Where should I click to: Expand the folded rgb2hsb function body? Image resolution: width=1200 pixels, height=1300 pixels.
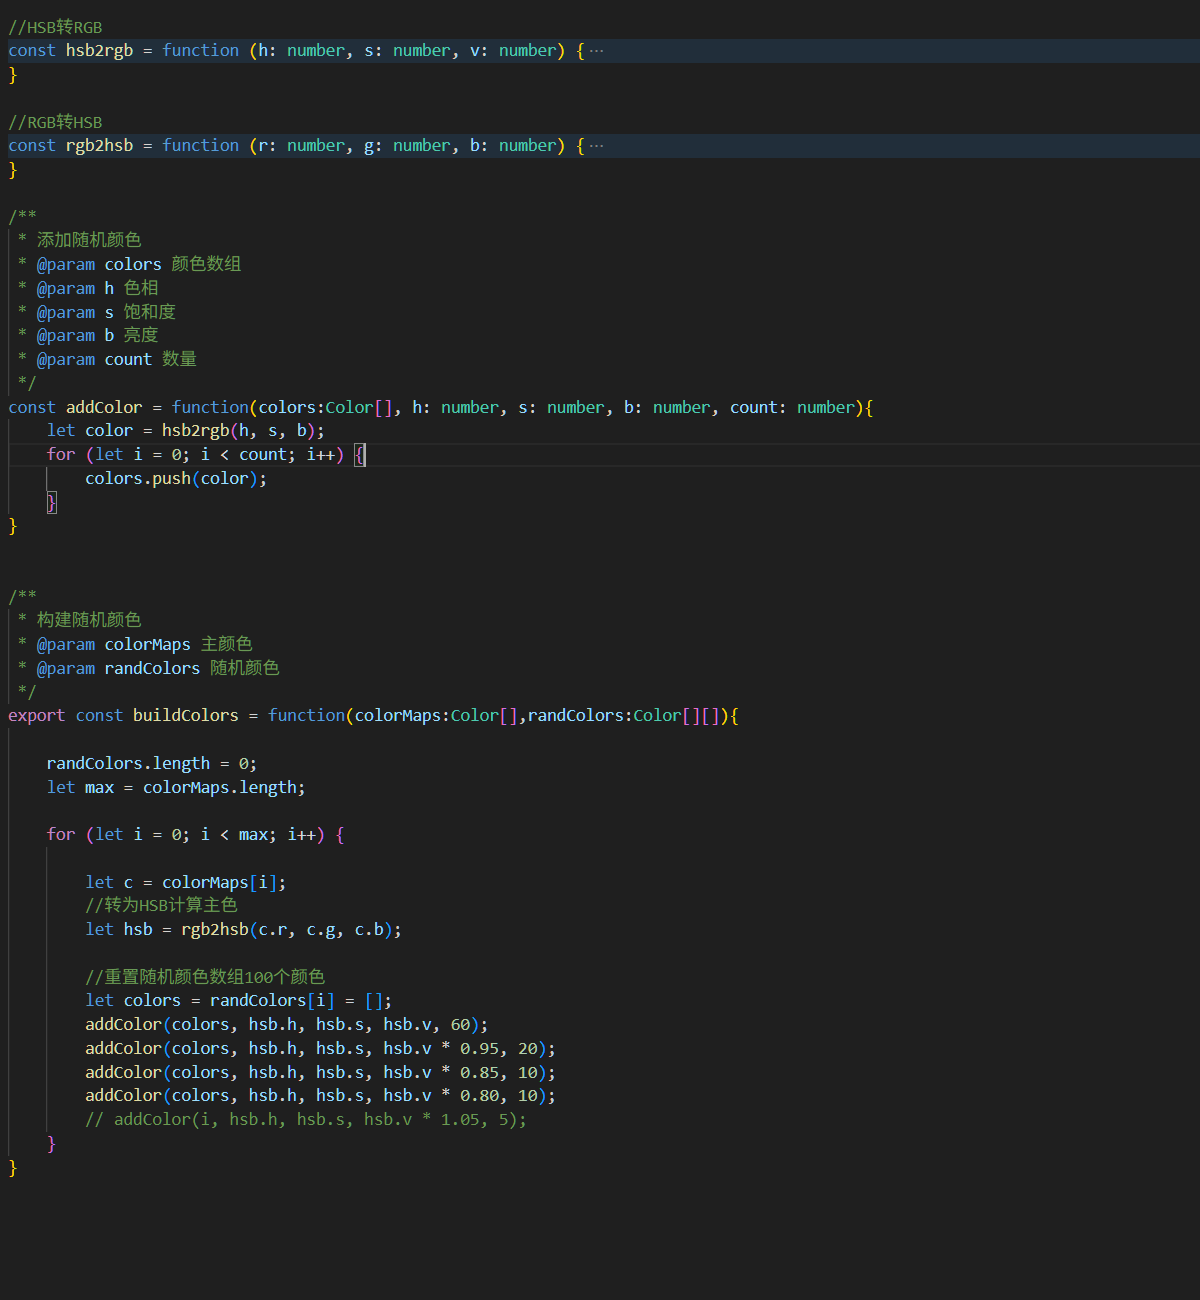pos(597,146)
